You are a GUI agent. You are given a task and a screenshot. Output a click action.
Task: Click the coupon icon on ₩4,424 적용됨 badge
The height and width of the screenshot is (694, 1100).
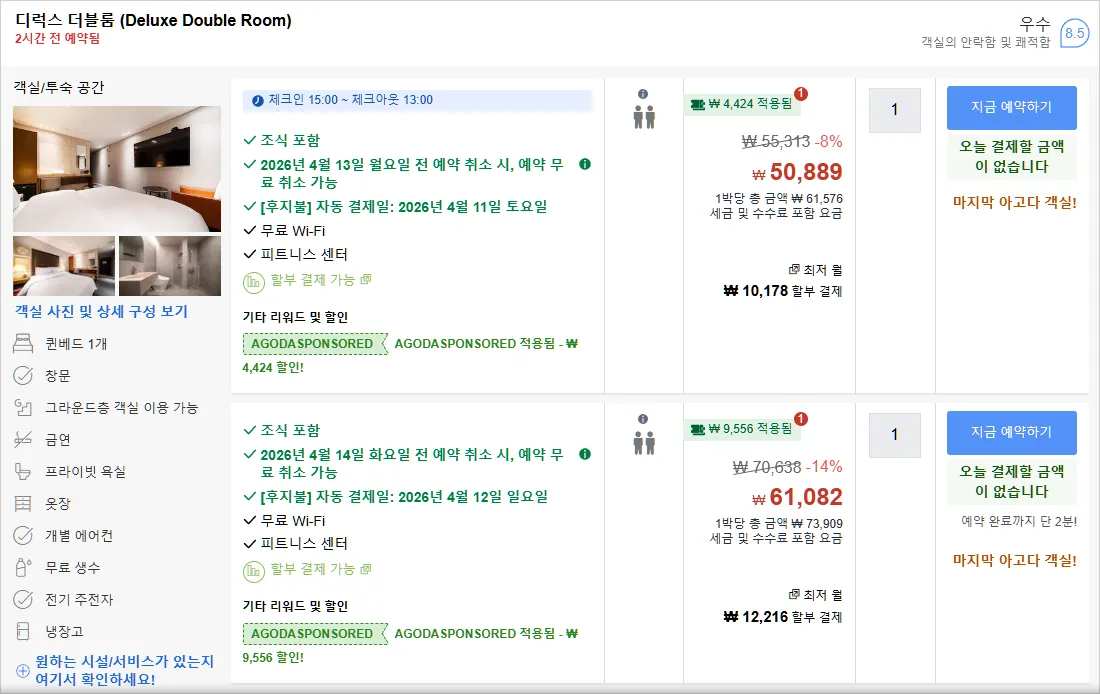tap(697, 105)
